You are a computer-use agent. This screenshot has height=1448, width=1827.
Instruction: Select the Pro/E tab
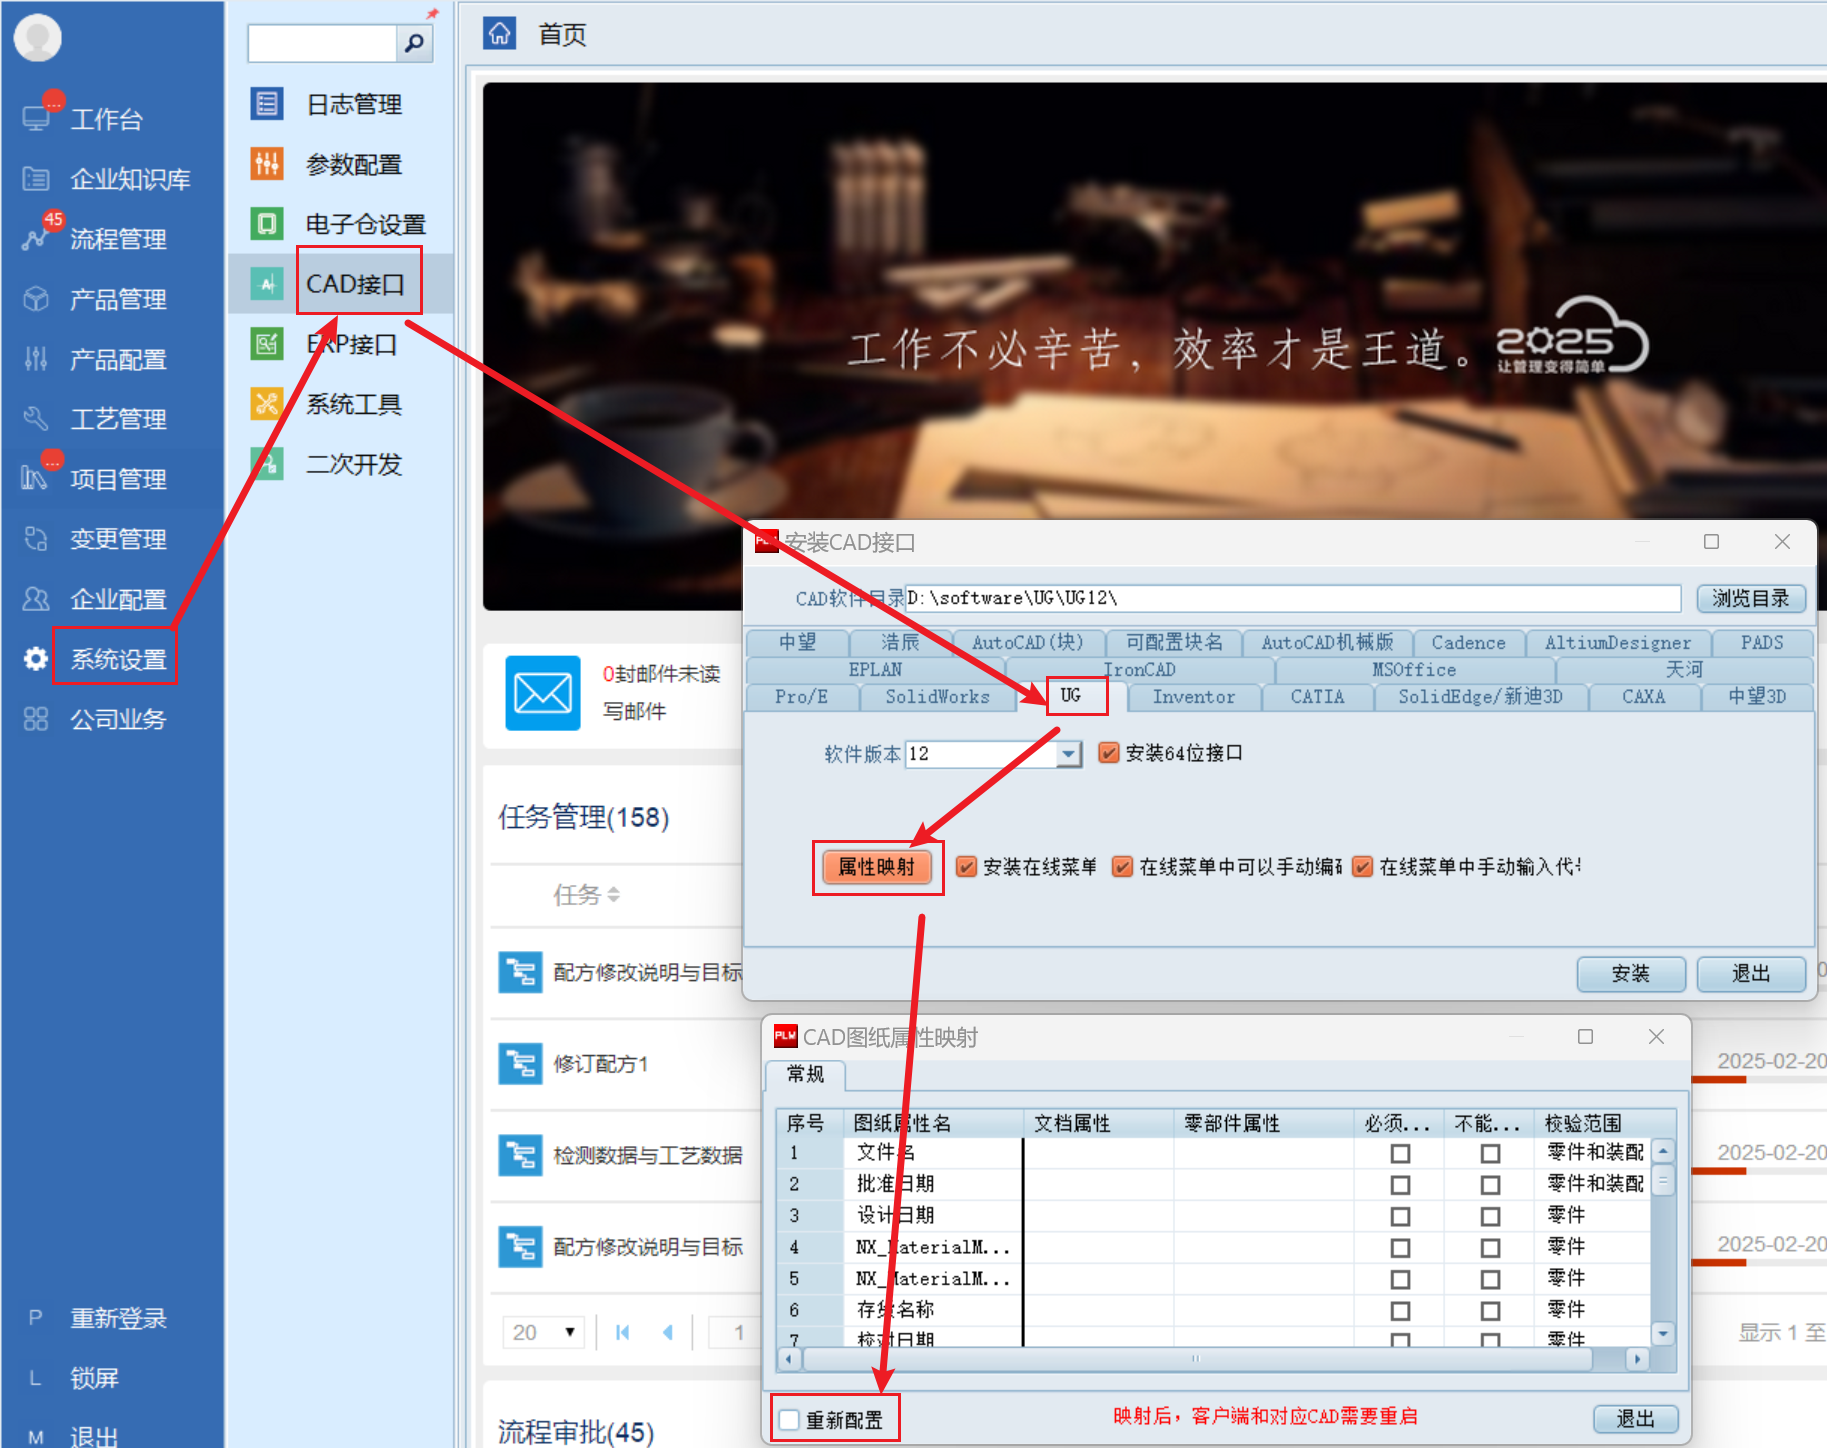tap(801, 697)
